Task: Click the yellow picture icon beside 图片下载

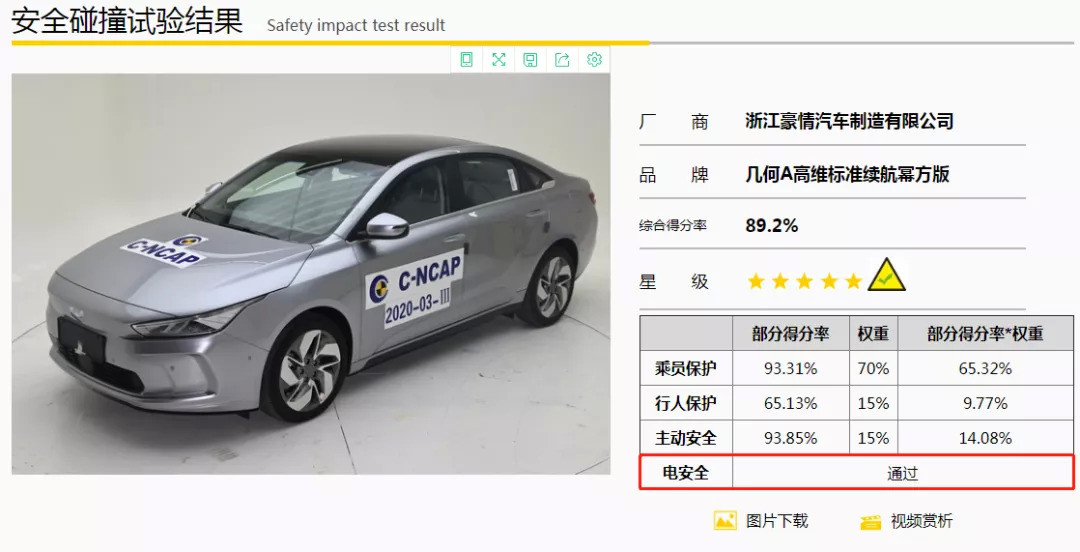Action: [725, 520]
